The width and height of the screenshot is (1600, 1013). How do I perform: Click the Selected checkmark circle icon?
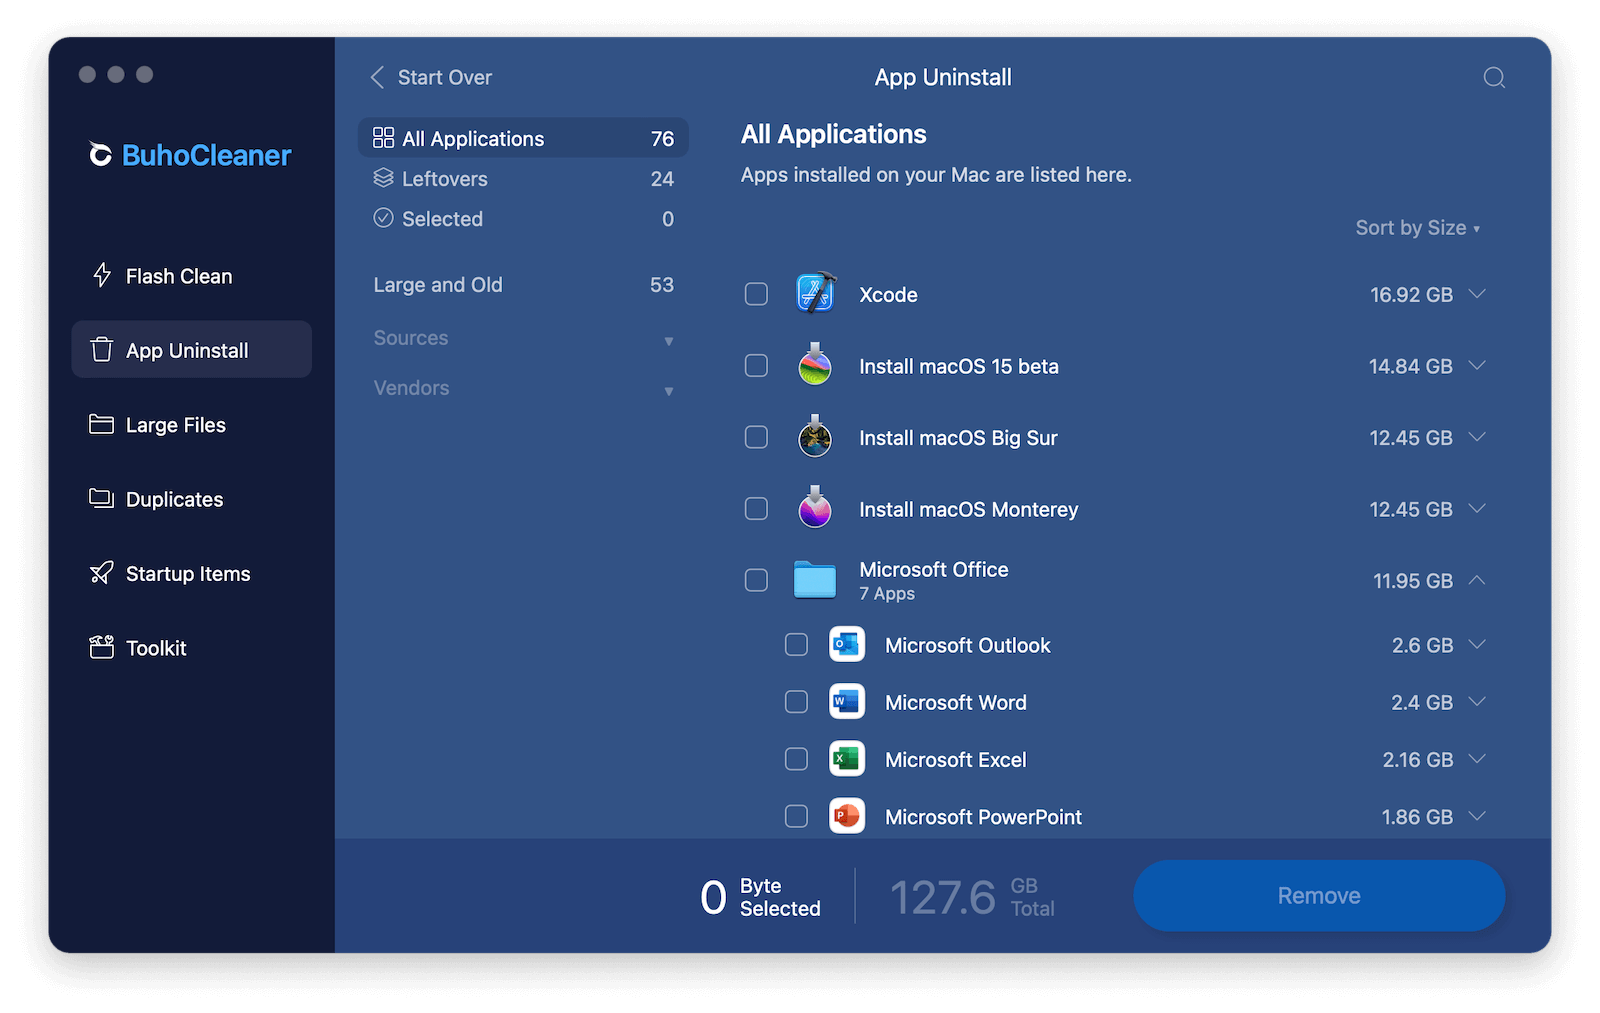click(x=383, y=218)
